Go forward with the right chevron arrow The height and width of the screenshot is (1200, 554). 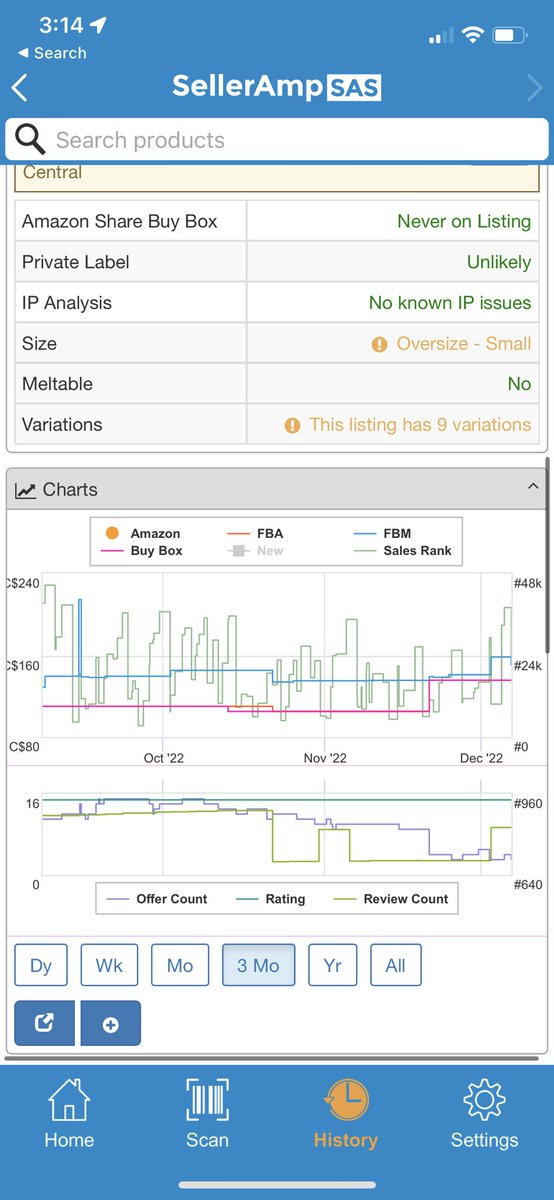coord(534,87)
